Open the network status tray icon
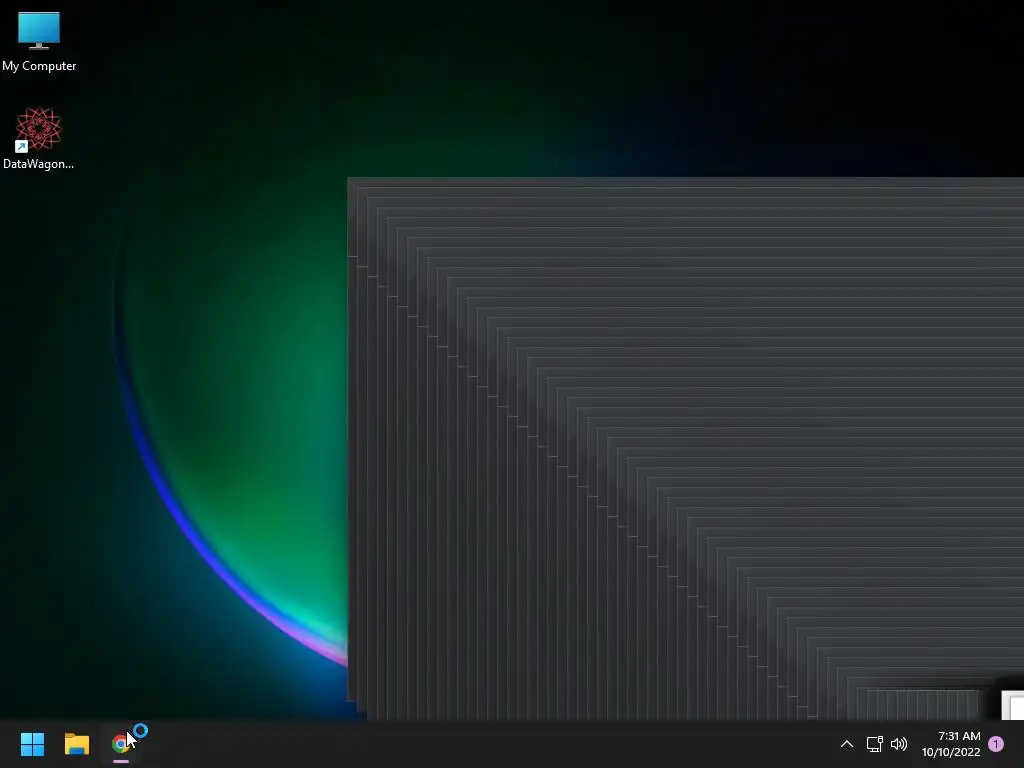1024x768 pixels. [874, 744]
